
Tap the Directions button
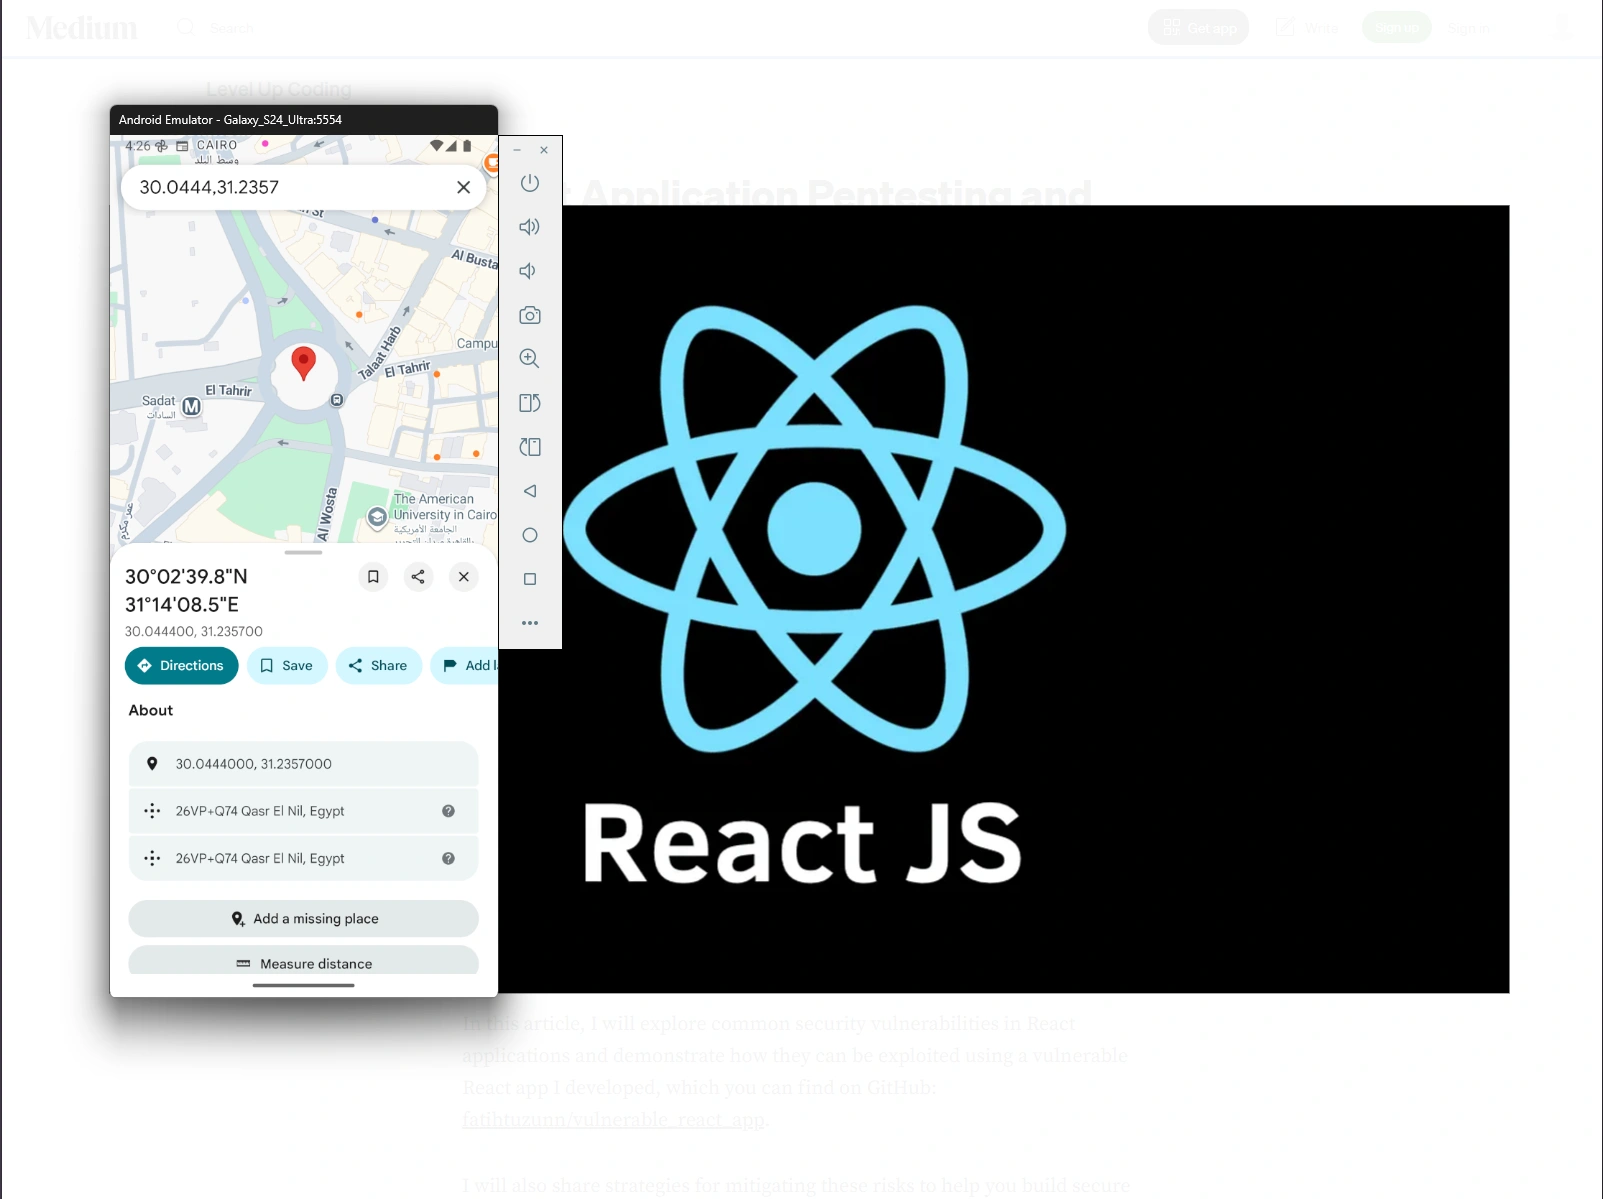point(181,665)
